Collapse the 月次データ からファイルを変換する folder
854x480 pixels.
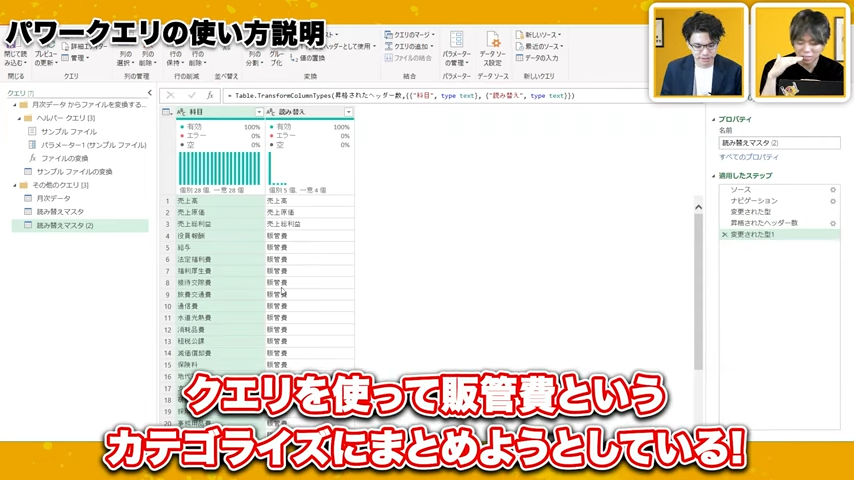15,105
